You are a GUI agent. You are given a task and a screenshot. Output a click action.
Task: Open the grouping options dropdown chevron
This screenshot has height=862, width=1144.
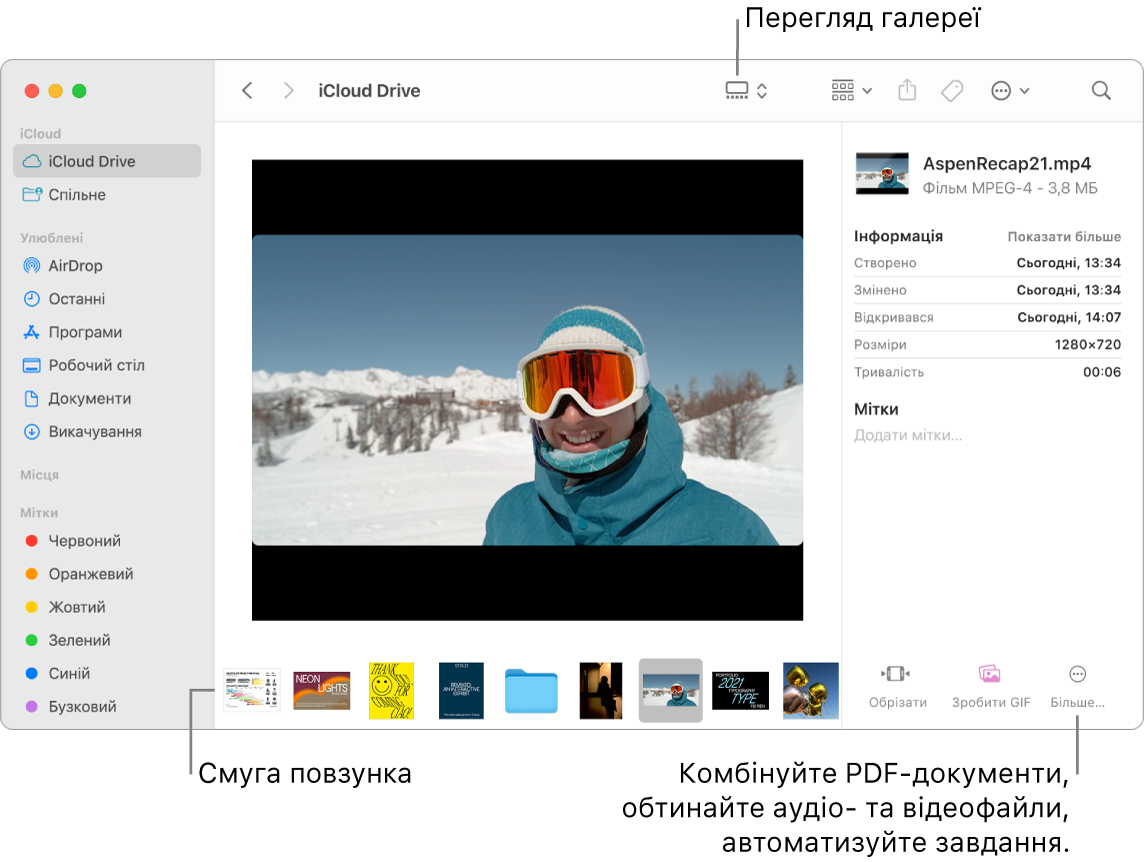[x=866, y=90]
